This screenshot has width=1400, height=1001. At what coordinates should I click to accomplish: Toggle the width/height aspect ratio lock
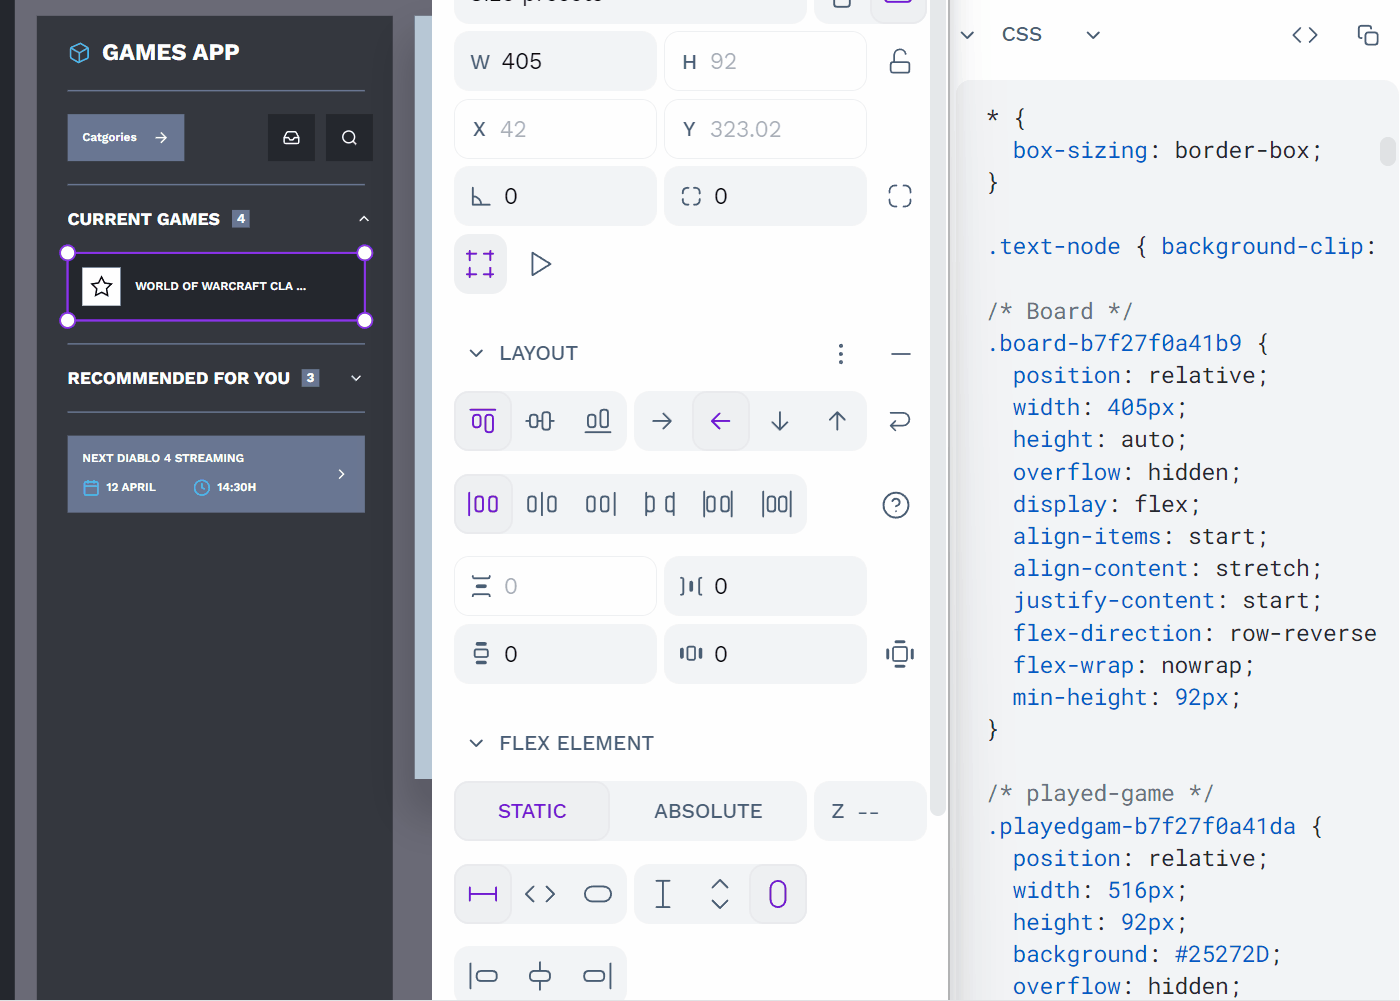(899, 61)
